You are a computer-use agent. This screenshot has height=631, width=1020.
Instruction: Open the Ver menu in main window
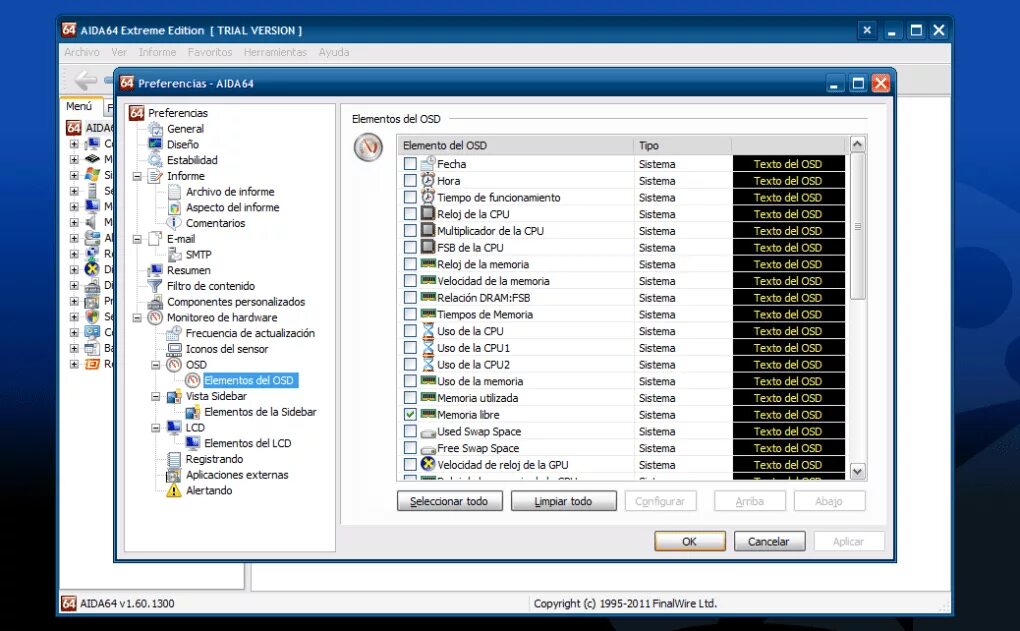119,52
